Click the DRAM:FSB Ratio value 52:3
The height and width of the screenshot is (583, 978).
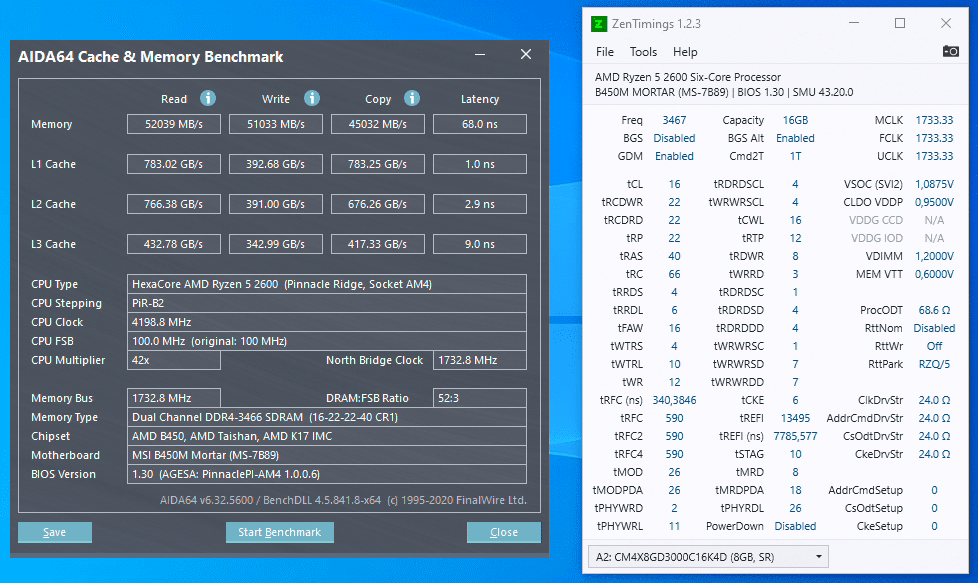pos(480,398)
